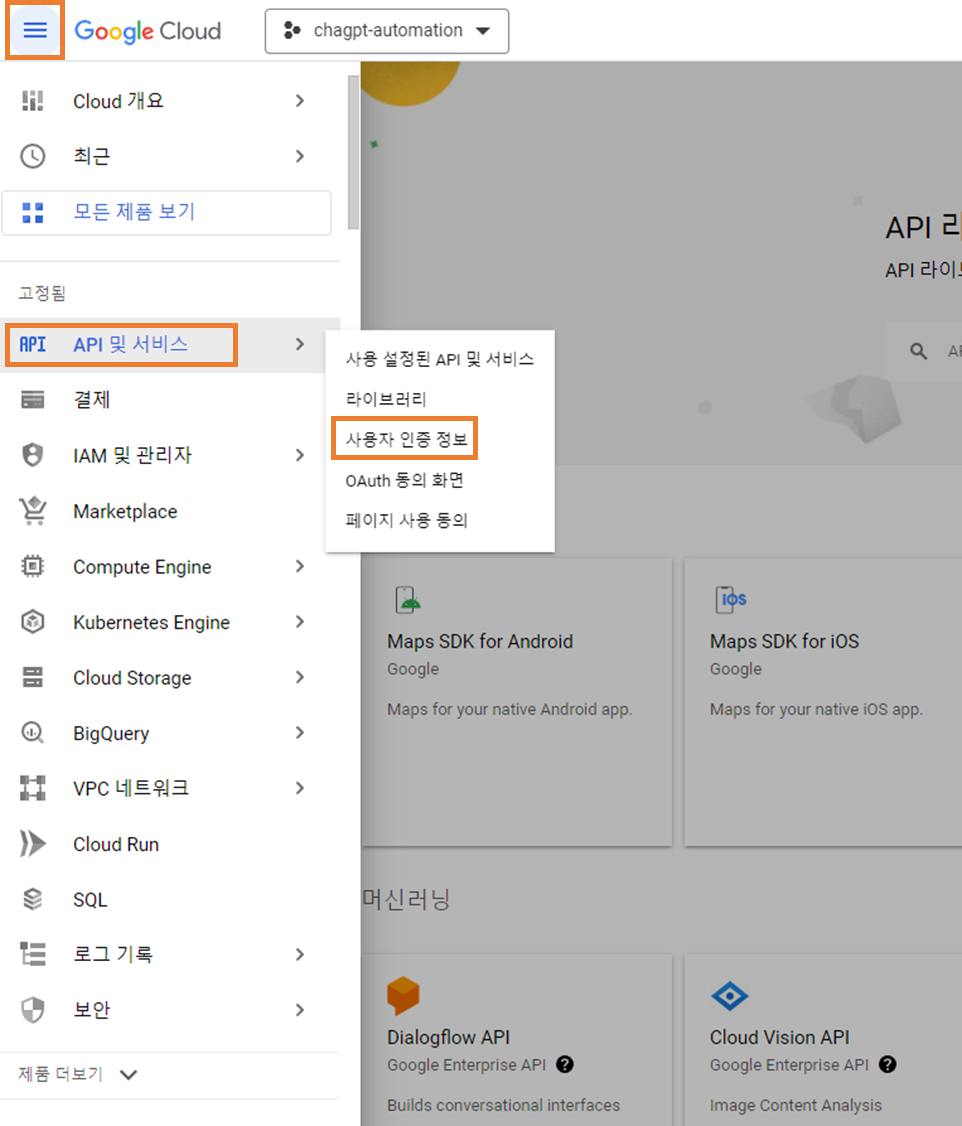Click the Maps SDK for iOS icon
This screenshot has height=1126, width=962.
(x=730, y=600)
